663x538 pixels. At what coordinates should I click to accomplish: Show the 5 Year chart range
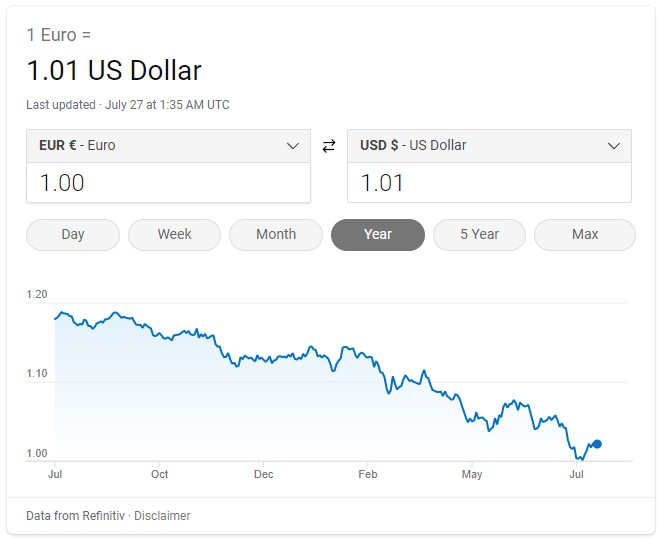479,234
